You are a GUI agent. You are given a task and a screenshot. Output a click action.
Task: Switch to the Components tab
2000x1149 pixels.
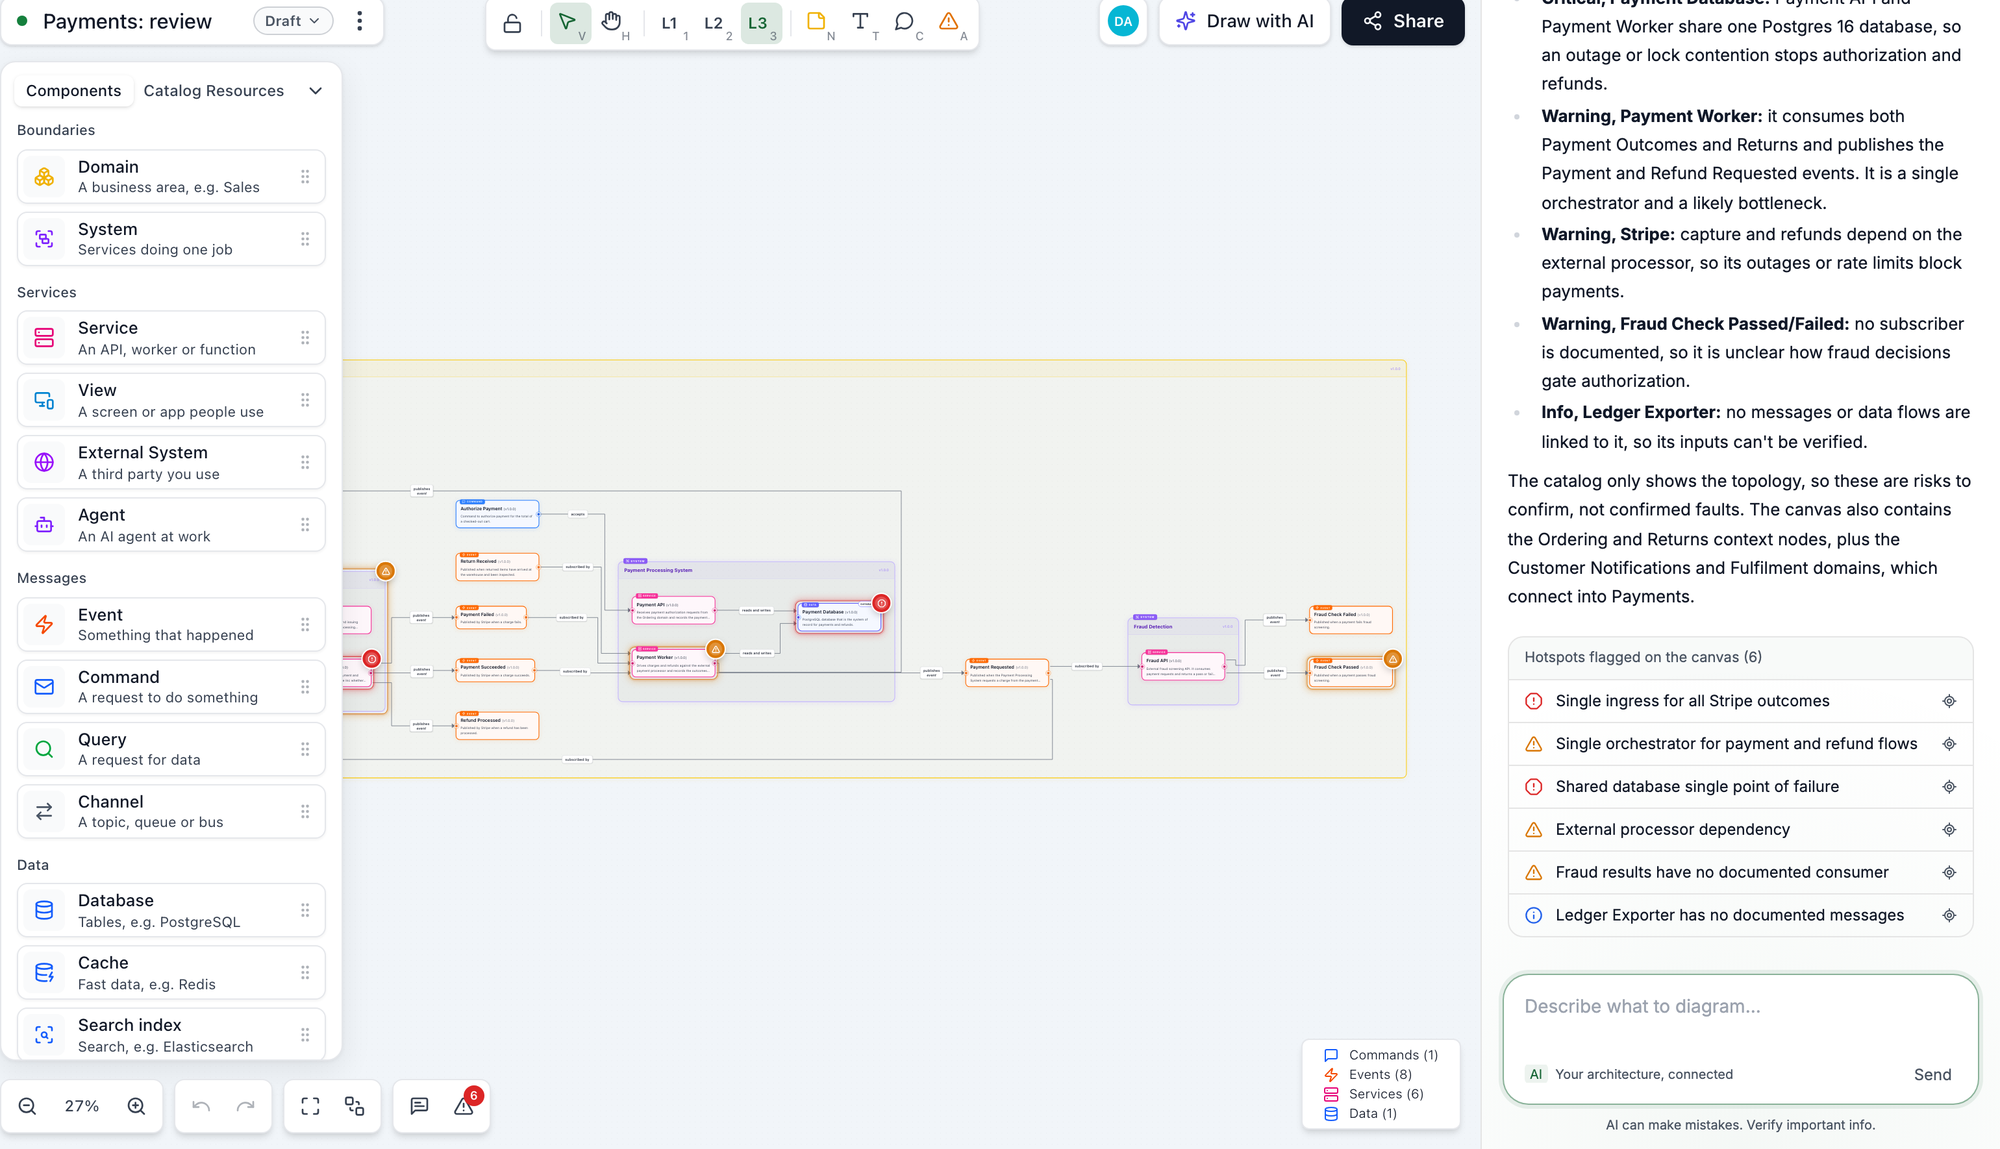click(74, 91)
